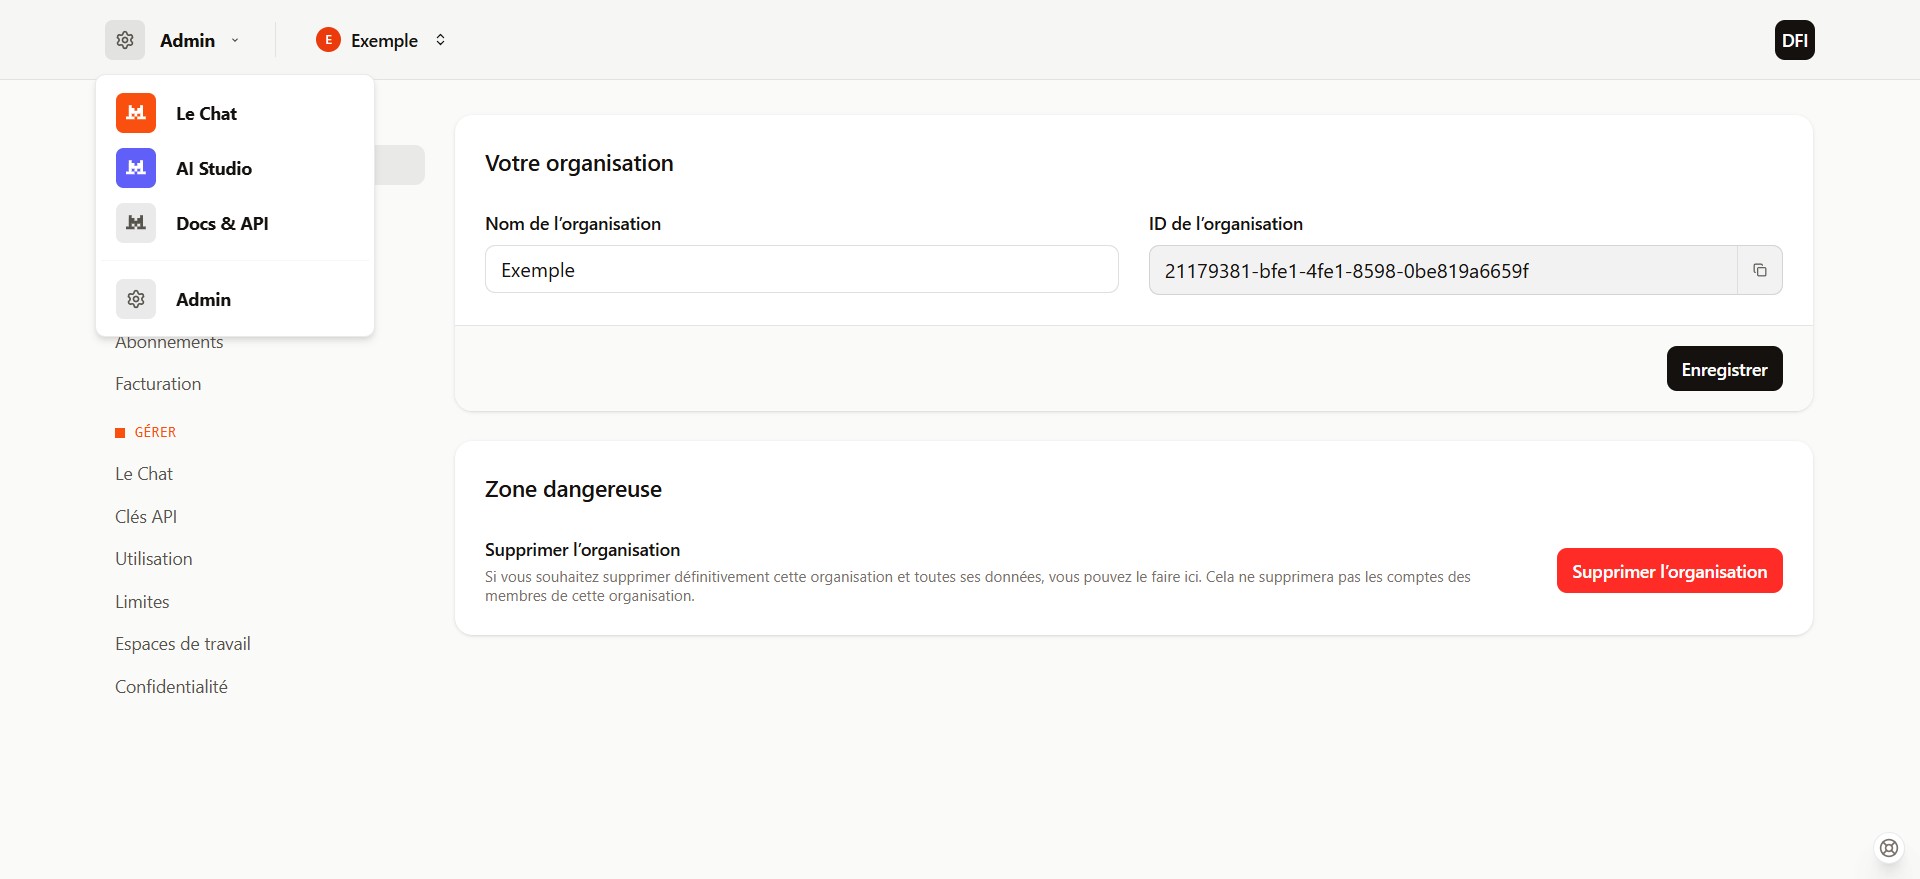Open Espaces de travail in the sidebar
The width and height of the screenshot is (1920, 879).
tap(183, 644)
